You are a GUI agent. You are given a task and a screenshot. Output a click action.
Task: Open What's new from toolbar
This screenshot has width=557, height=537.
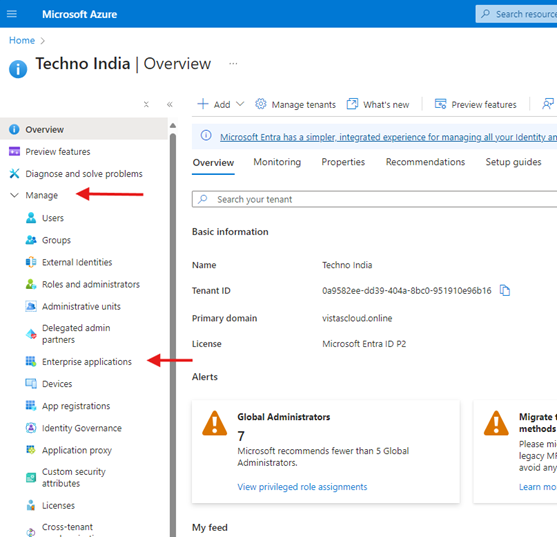pos(378,104)
